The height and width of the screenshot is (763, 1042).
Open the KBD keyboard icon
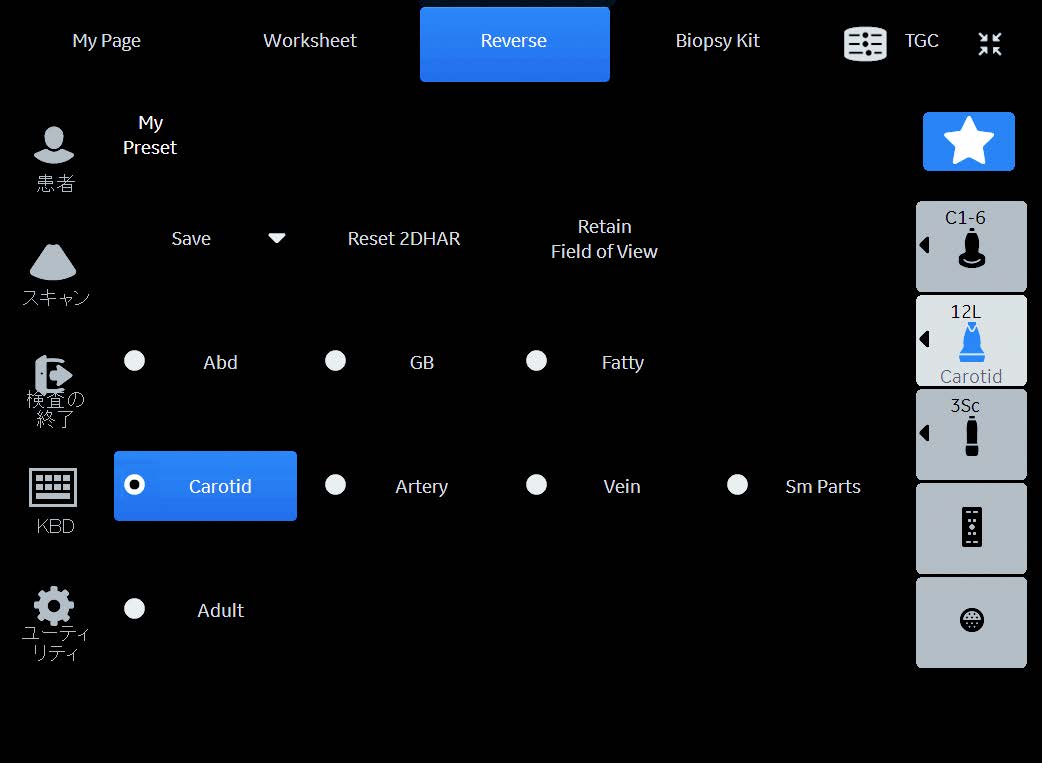[x=53, y=488]
